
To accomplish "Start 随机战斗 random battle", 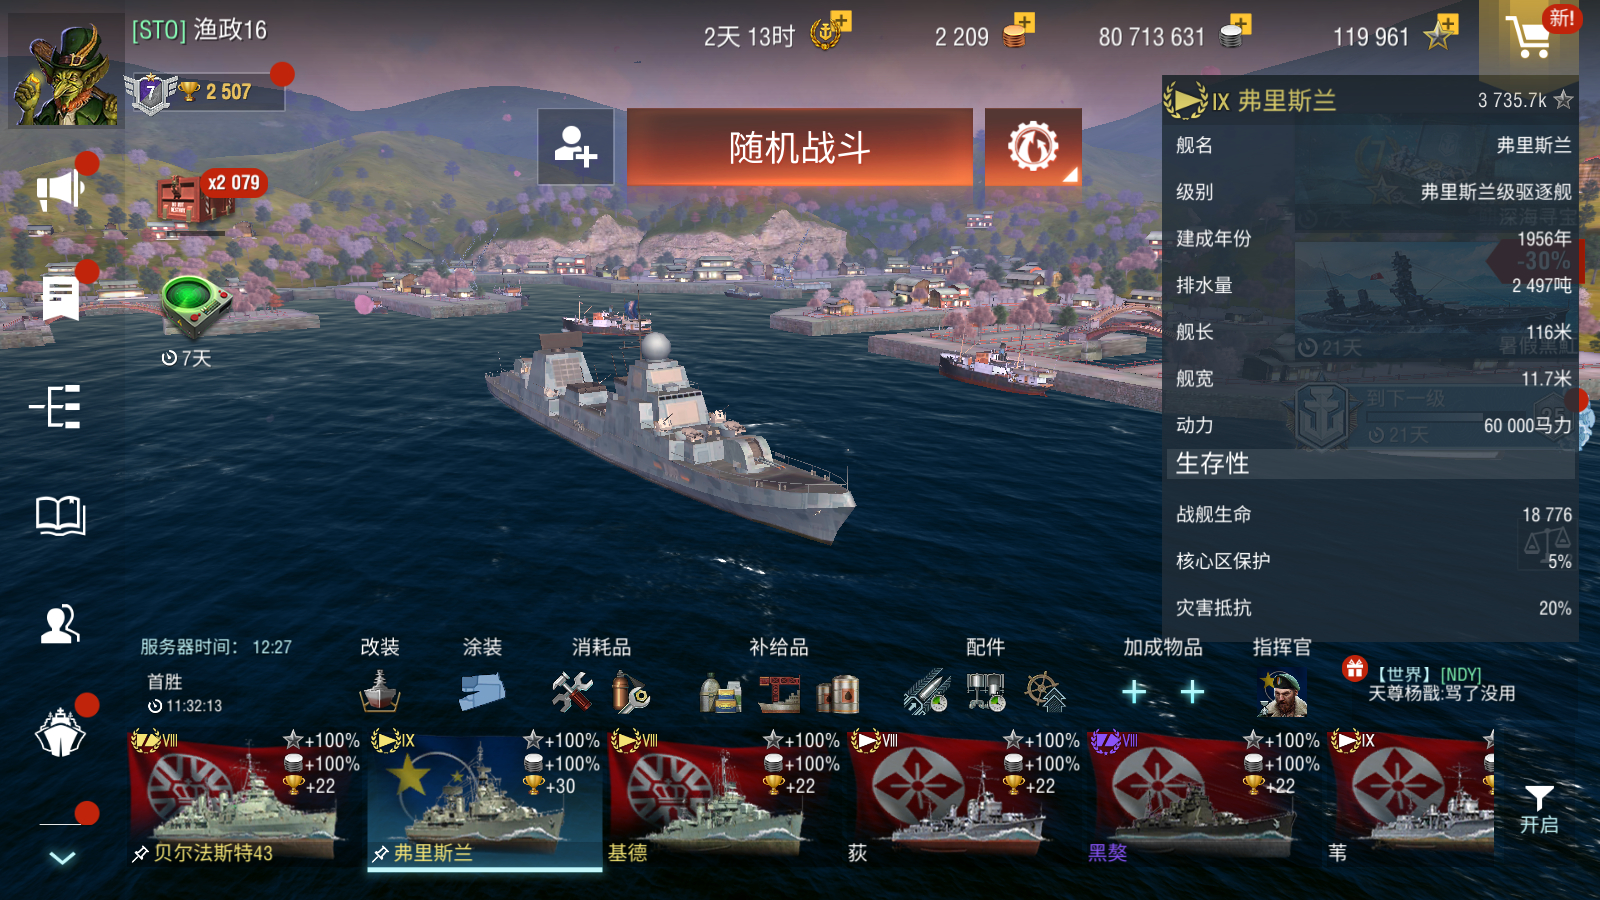I will tap(800, 147).
